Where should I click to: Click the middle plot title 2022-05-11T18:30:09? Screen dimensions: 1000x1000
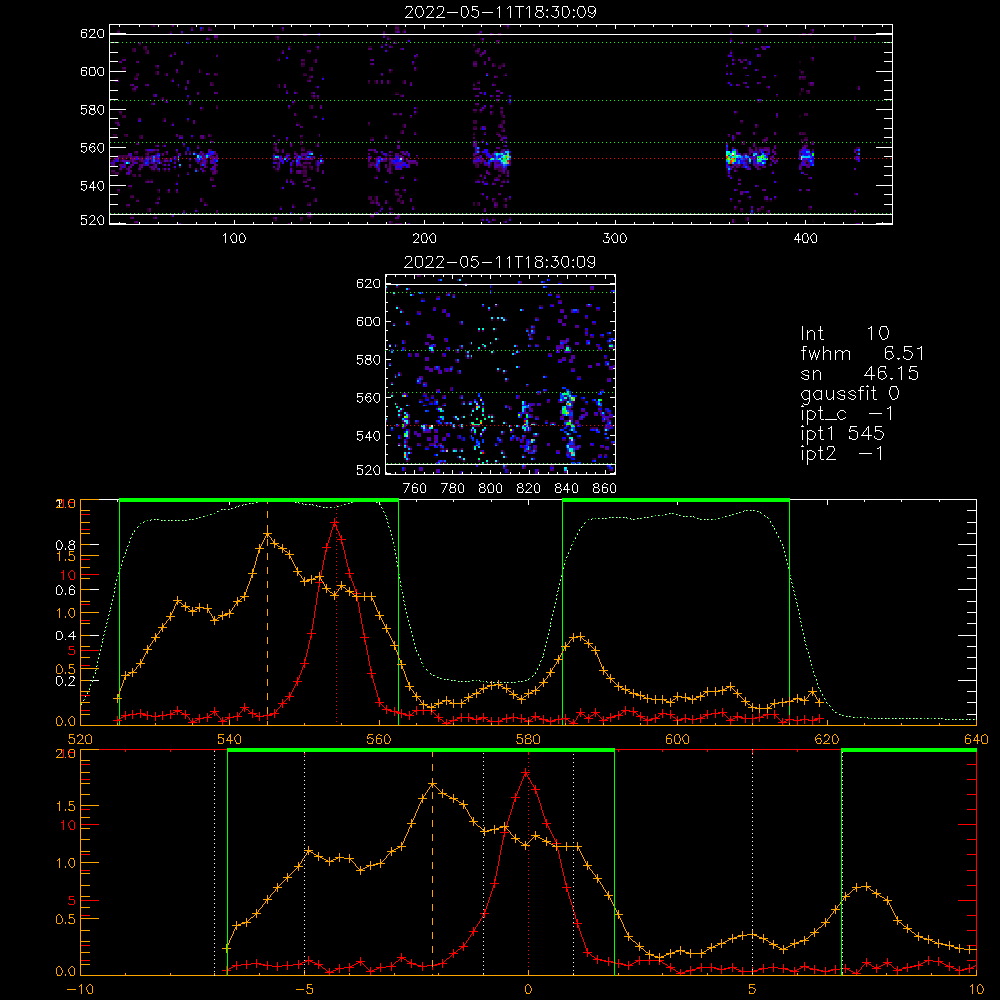coord(500,262)
